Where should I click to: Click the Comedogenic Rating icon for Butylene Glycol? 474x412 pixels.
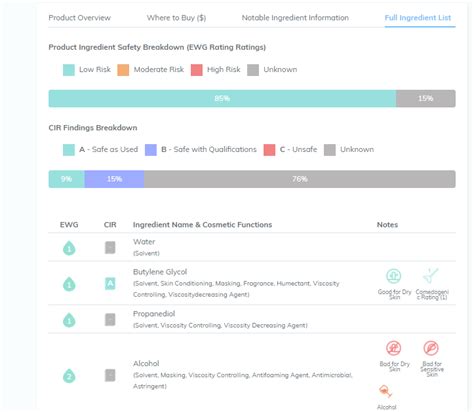(431, 276)
